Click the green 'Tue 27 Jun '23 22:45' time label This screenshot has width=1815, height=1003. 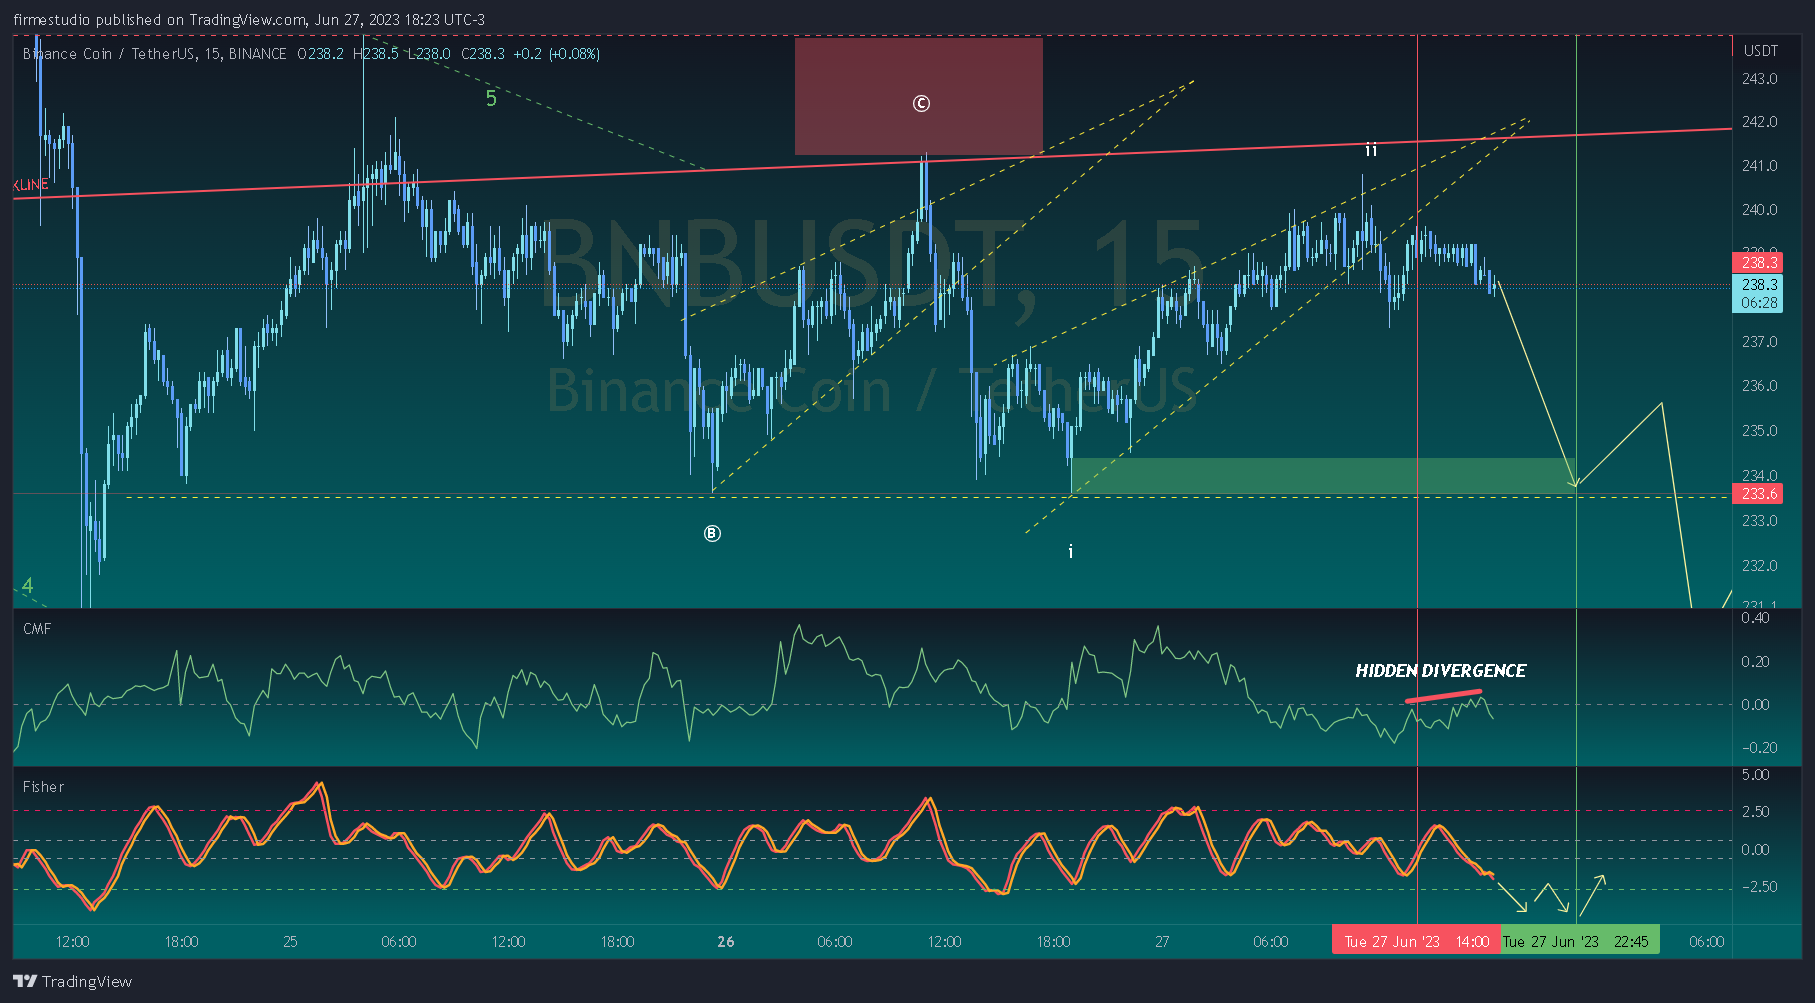(x=1580, y=941)
